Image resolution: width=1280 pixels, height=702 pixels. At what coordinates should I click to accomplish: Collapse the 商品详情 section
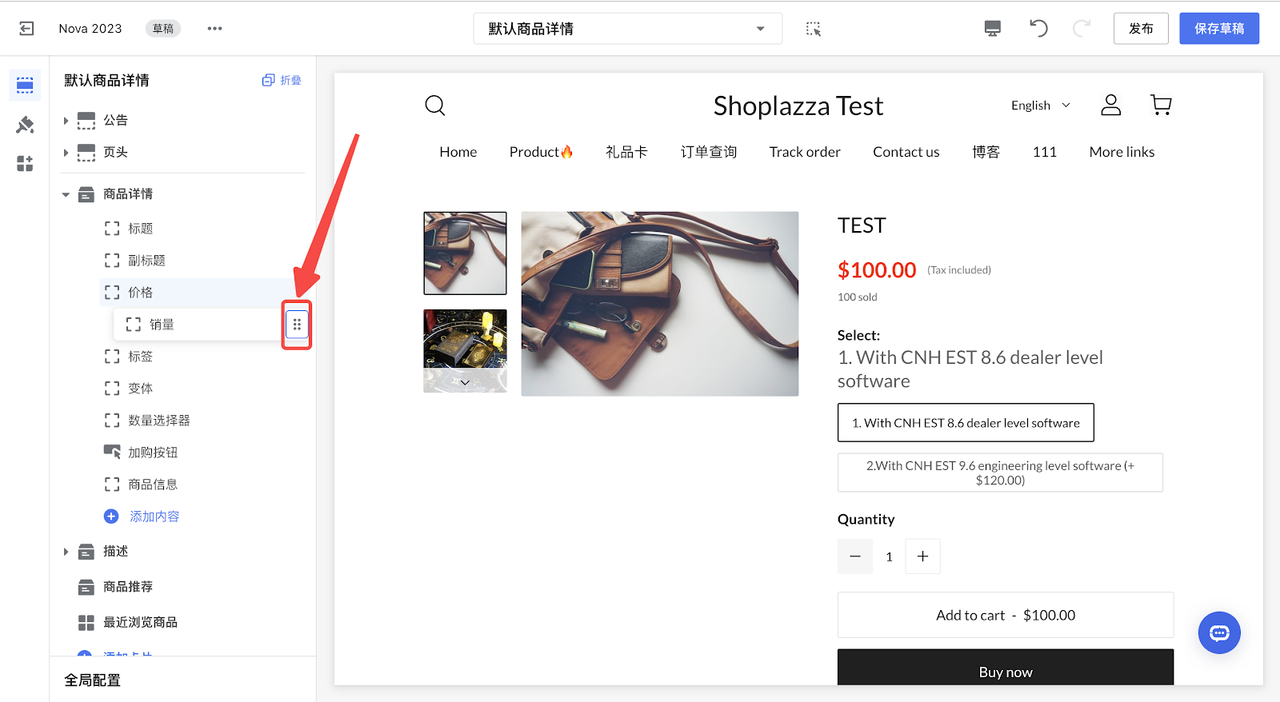click(66, 195)
